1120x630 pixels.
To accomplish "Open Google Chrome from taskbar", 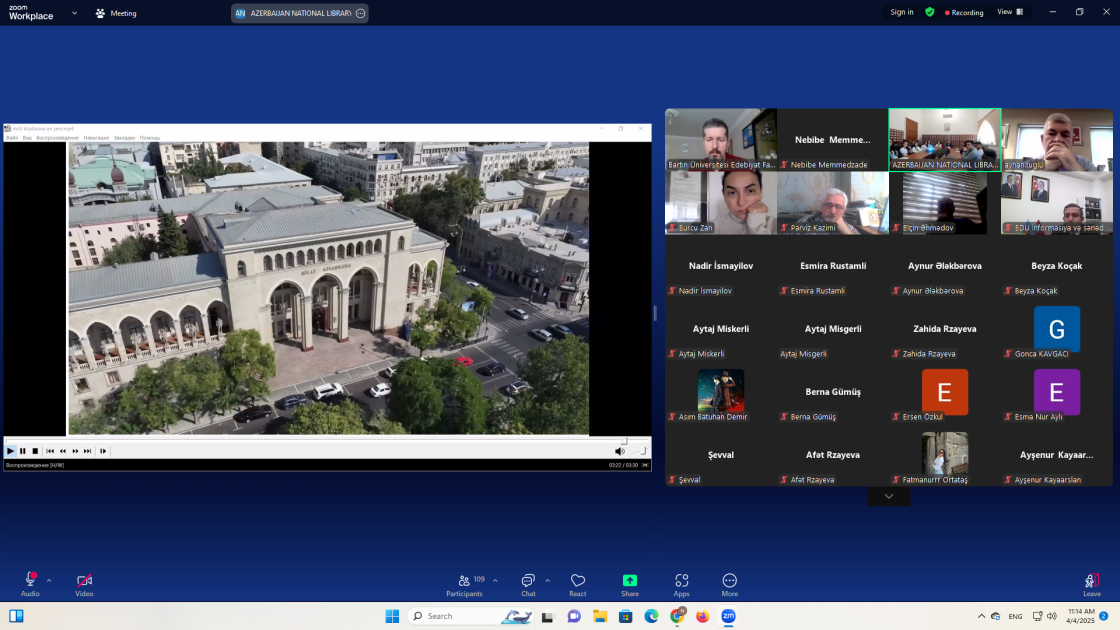I will (677, 616).
